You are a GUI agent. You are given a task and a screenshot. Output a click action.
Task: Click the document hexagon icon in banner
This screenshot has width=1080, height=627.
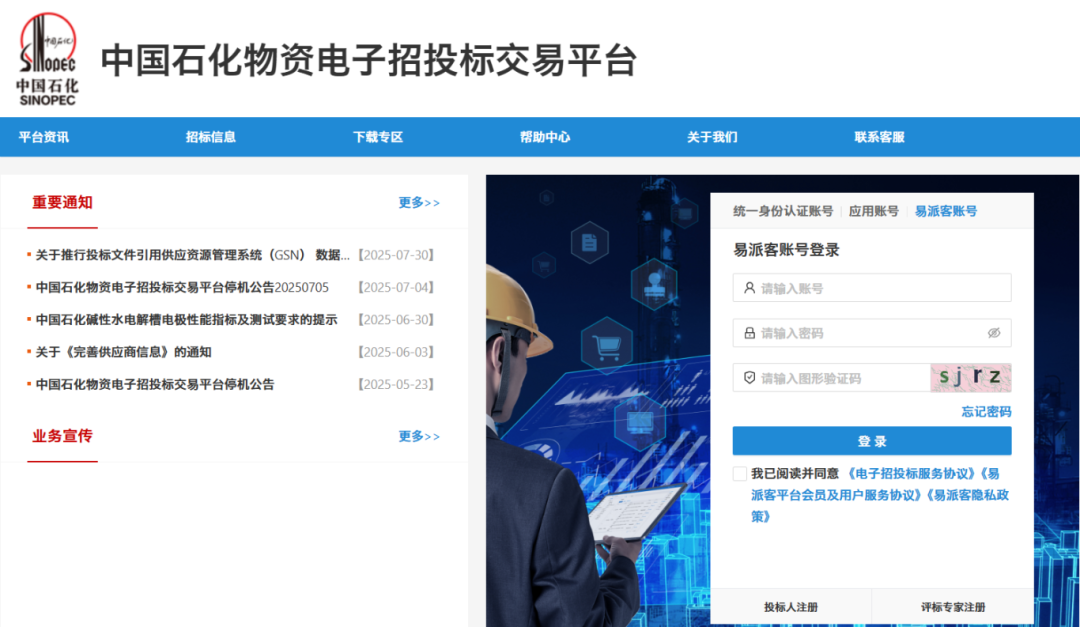(x=590, y=243)
